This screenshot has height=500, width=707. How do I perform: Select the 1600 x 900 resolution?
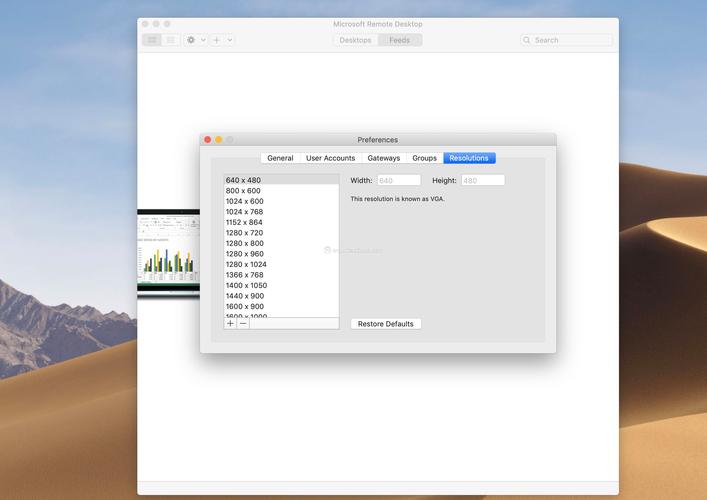coord(281,306)
